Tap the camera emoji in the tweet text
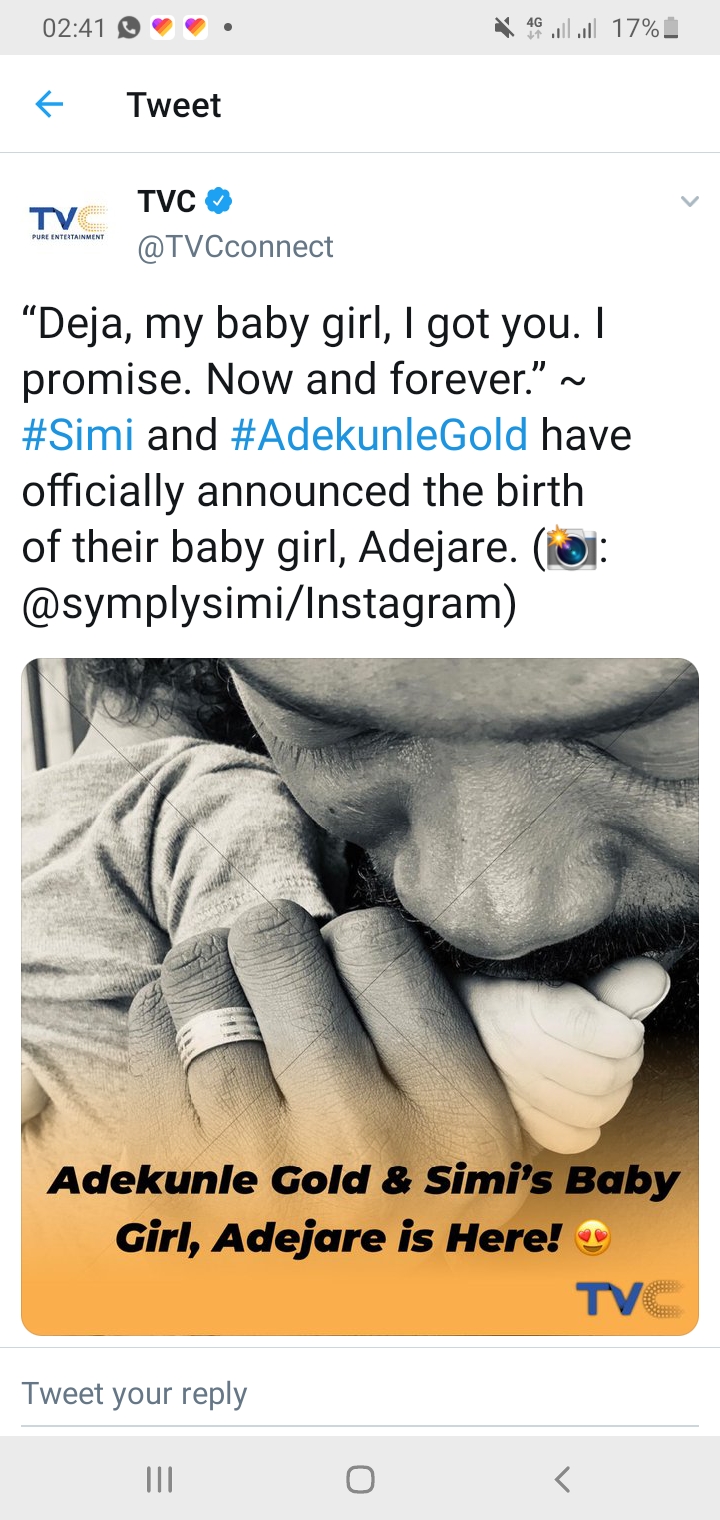The image size is (720, 1520). [571, 548]
